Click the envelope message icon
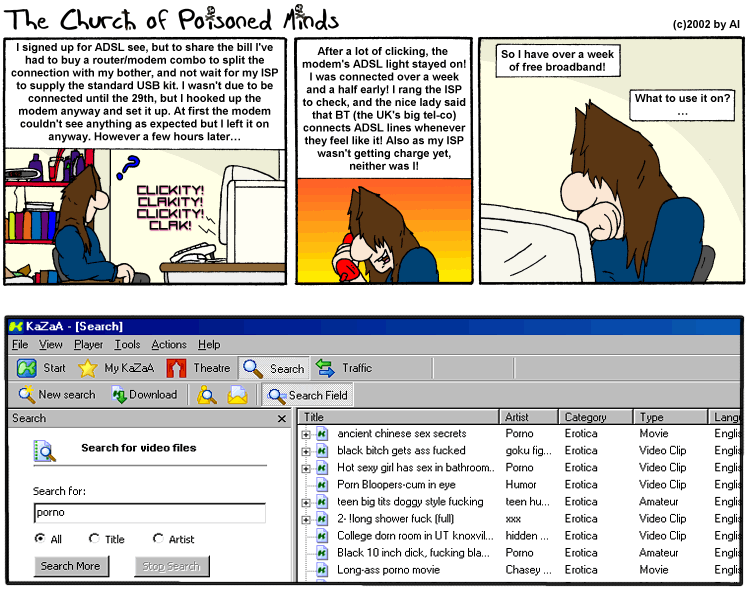 (237, 395)
